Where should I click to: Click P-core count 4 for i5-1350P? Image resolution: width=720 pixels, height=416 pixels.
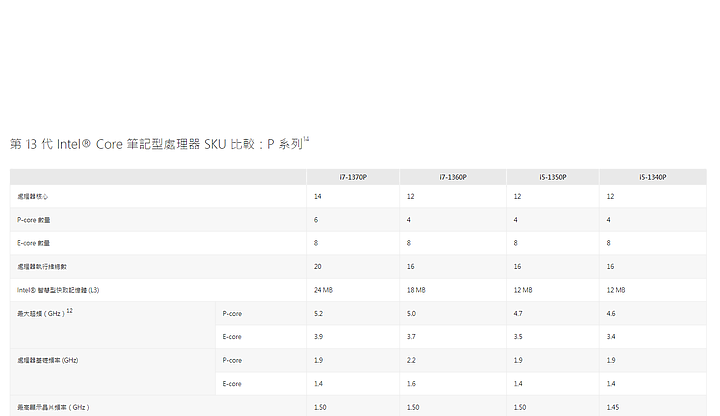516,220
